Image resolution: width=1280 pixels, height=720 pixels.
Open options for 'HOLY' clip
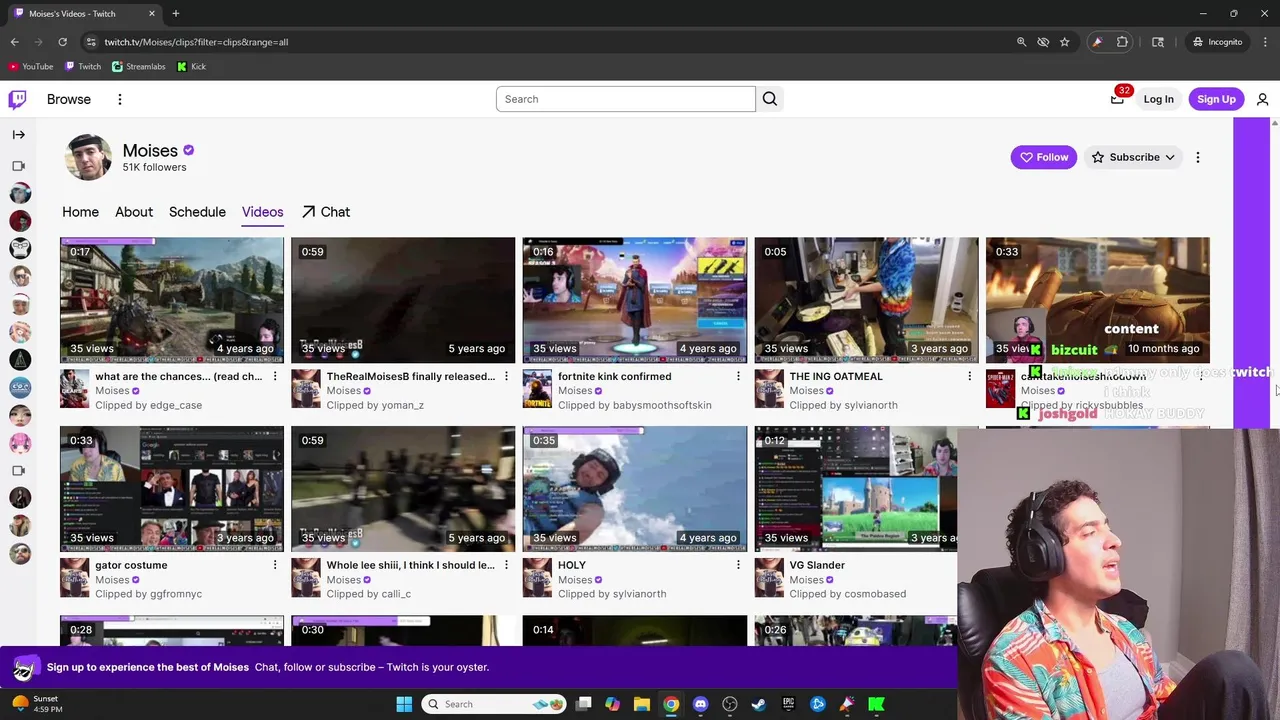[738, 565]
